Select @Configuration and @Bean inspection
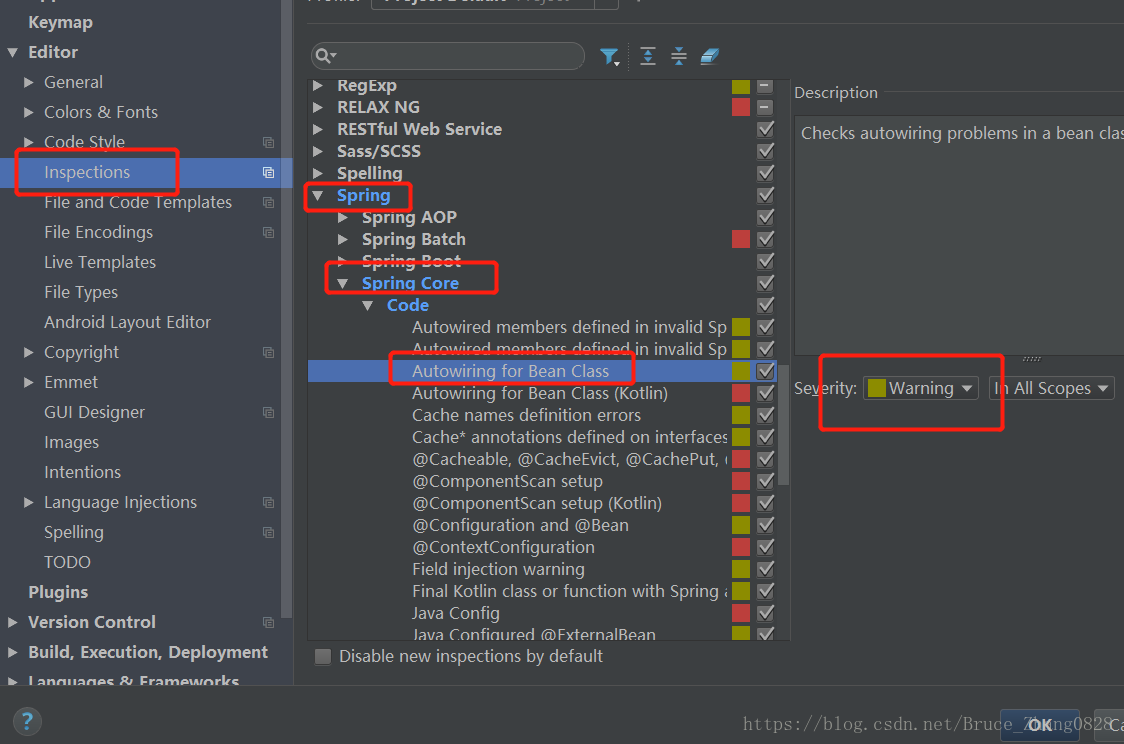 (520, 525)
